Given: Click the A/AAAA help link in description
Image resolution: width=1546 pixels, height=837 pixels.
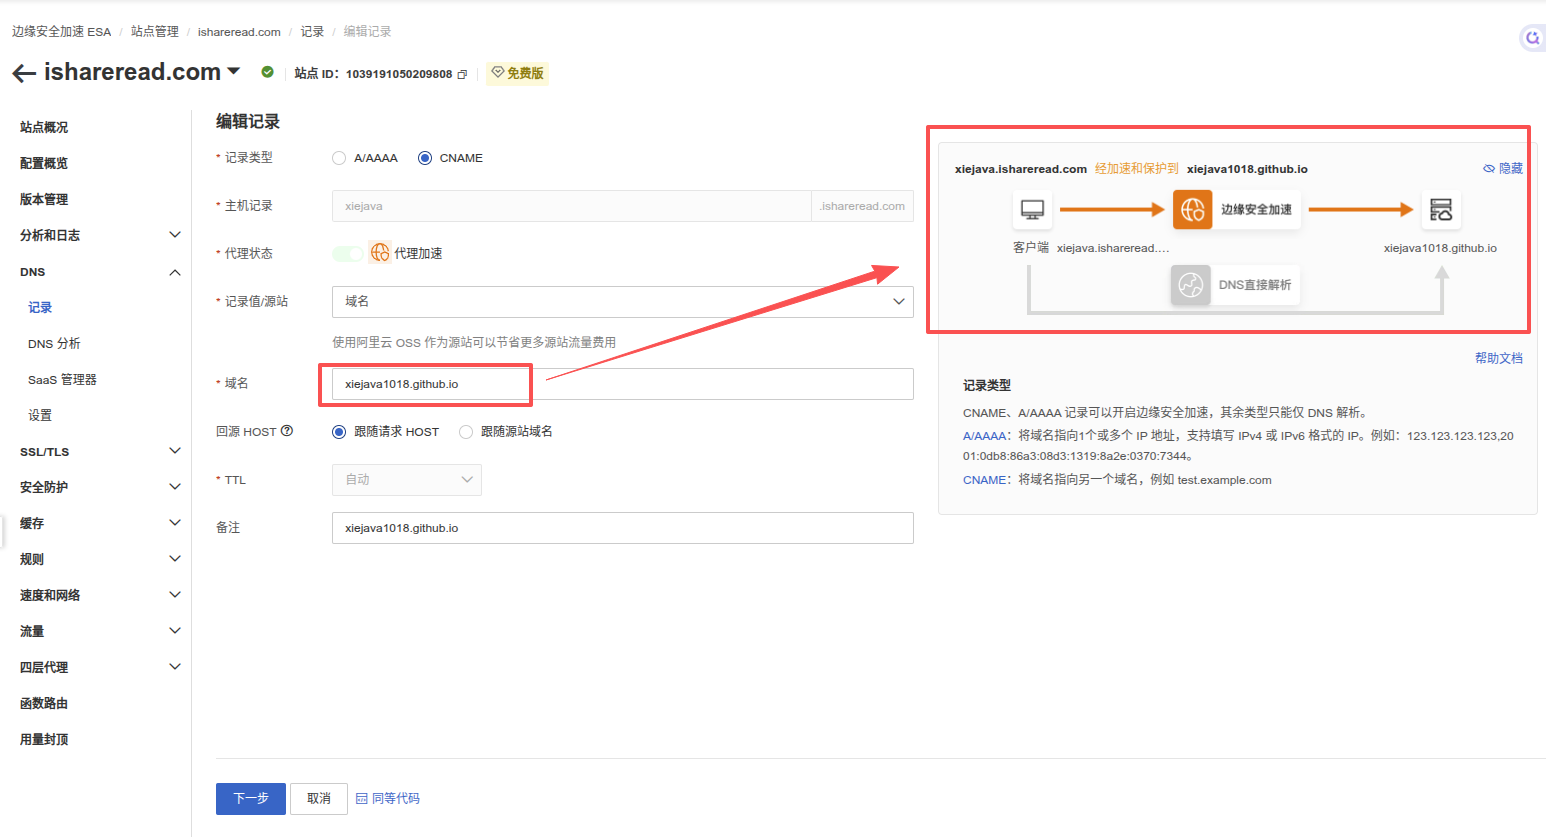Looking at the screenshot, I should pos(985,436).
